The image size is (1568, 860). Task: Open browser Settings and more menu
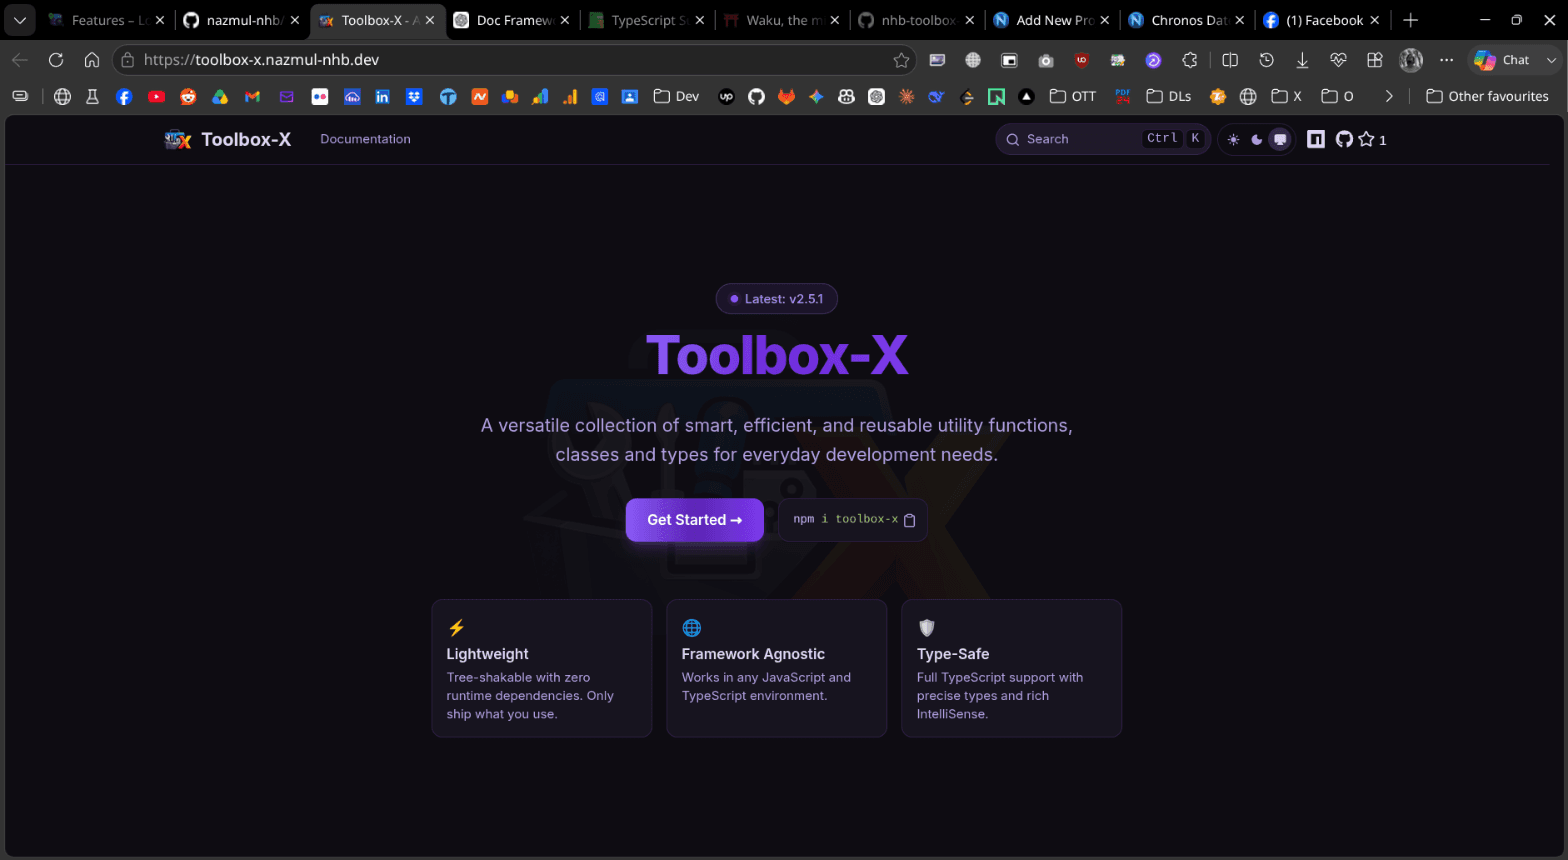coord(1447,60)
